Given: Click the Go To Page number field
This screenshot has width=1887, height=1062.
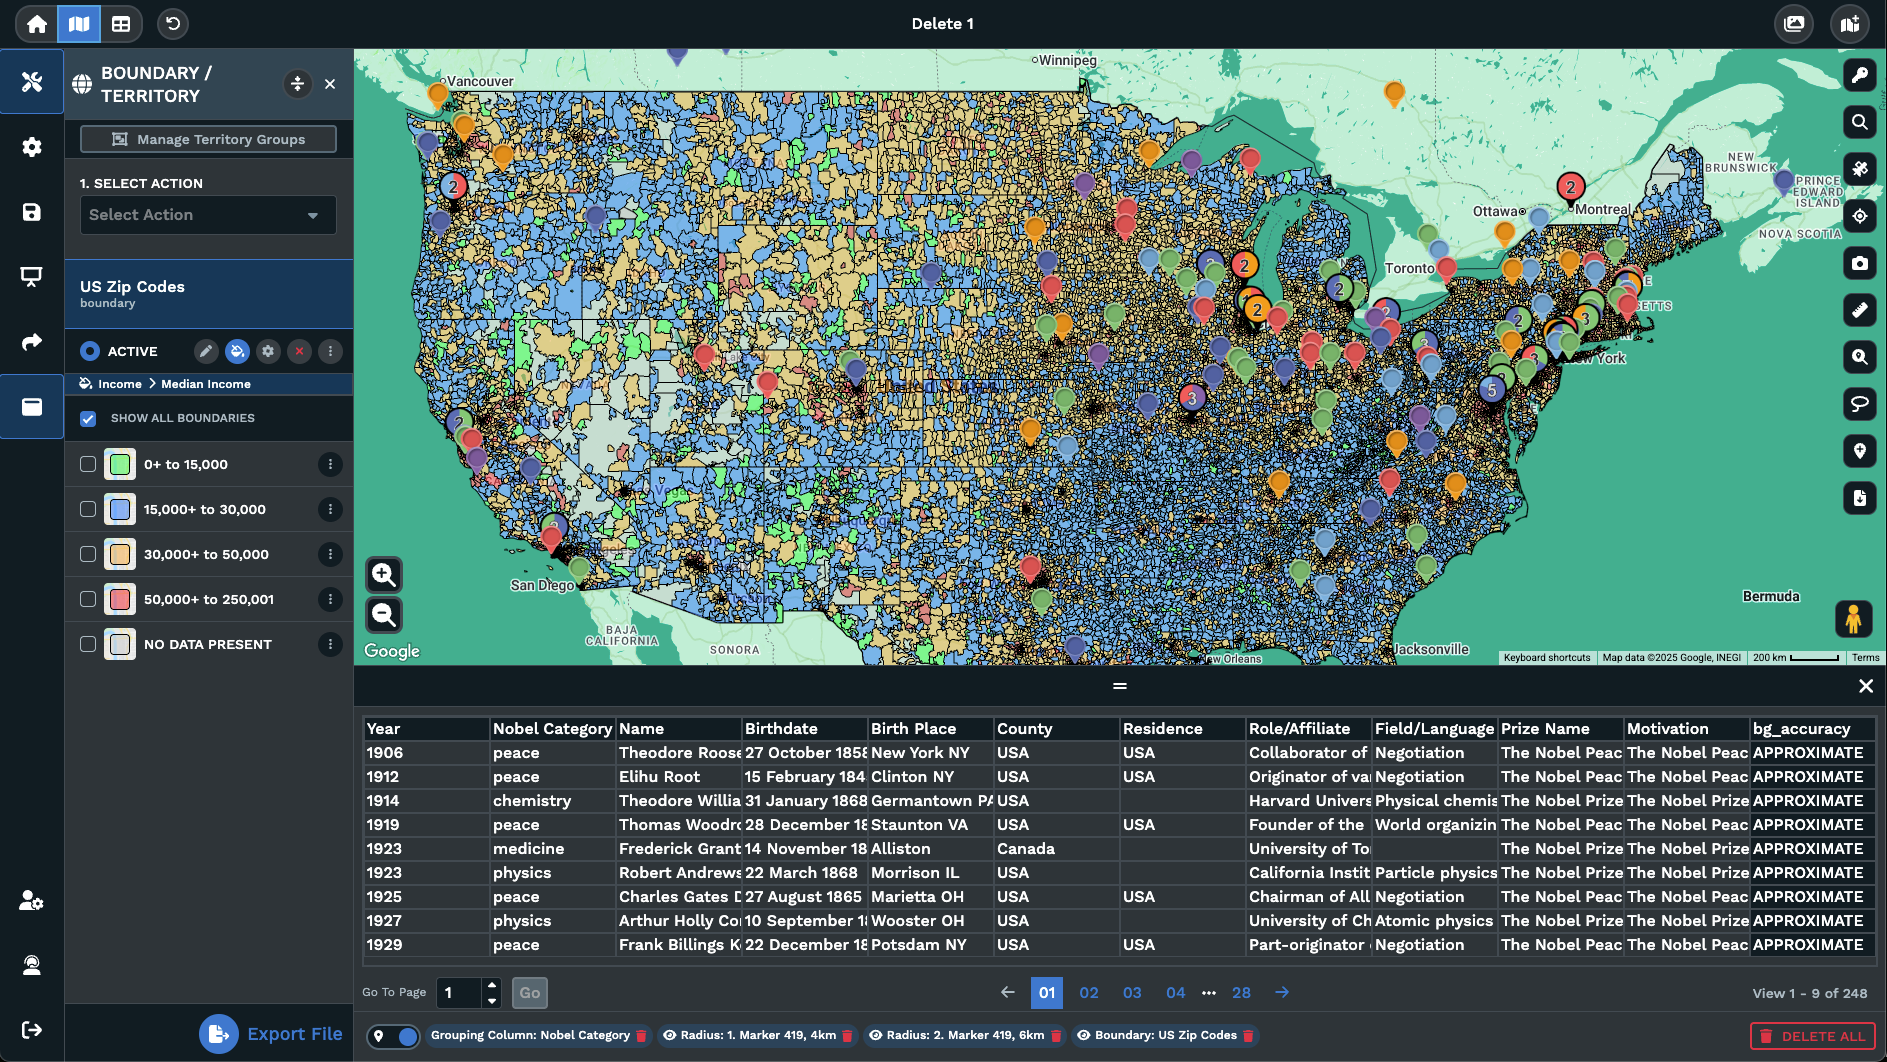Looking at the screenshot, I should coord(460,992).
